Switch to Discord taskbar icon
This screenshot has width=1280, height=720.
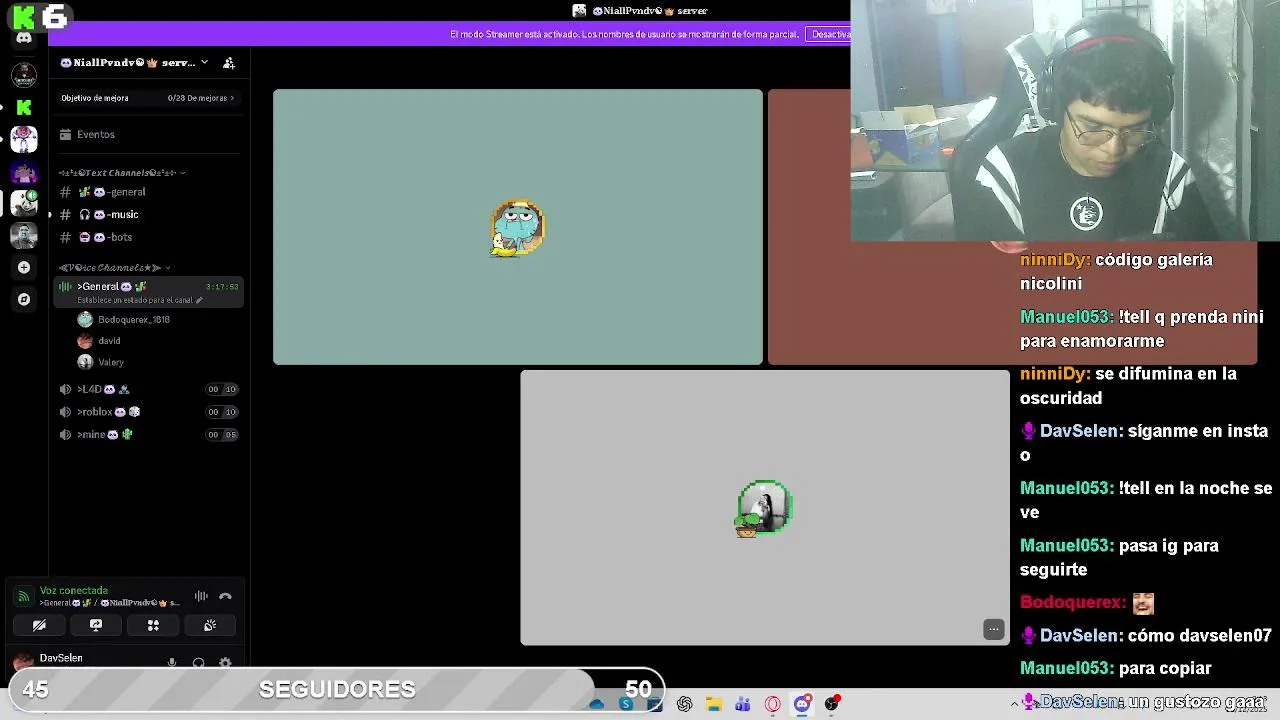point(802,704)
